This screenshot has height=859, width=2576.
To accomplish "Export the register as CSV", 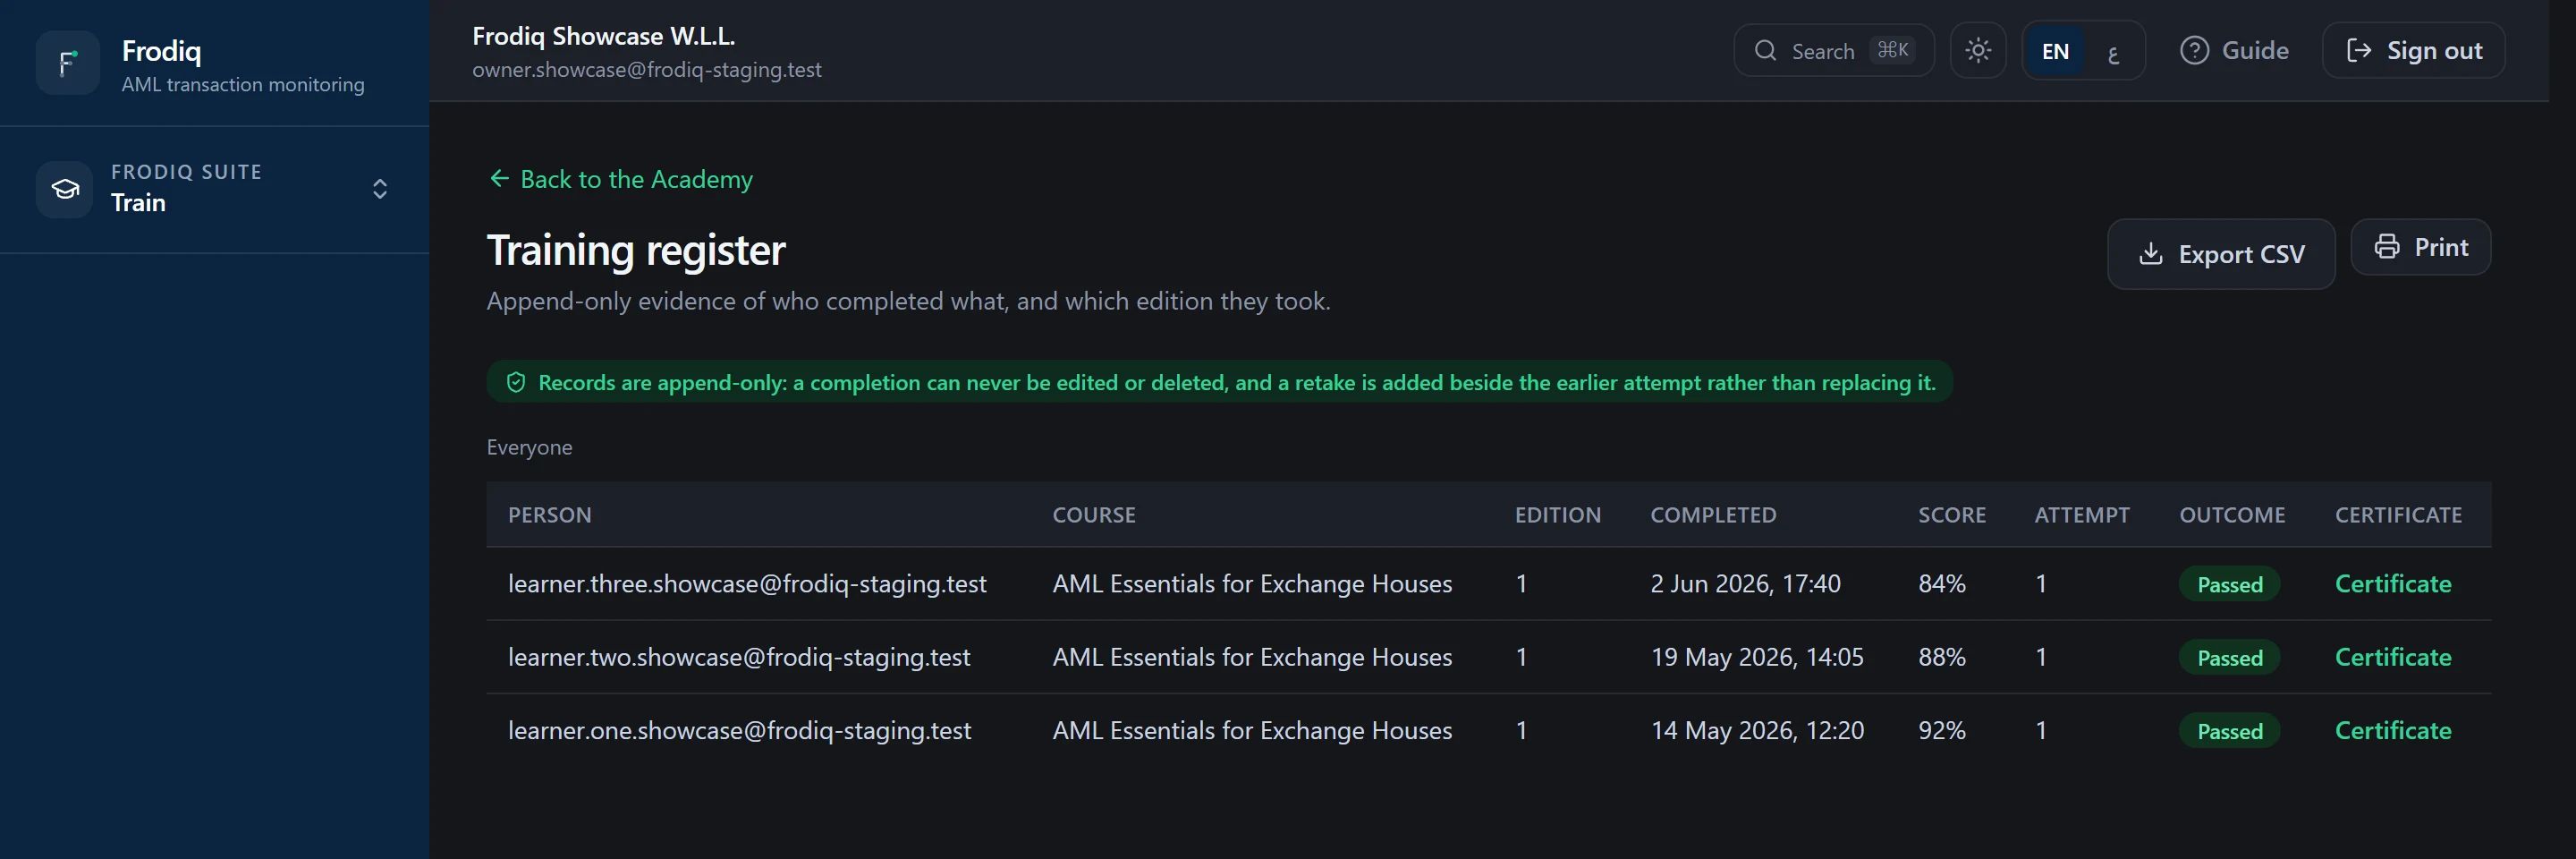I will 2221,254.
